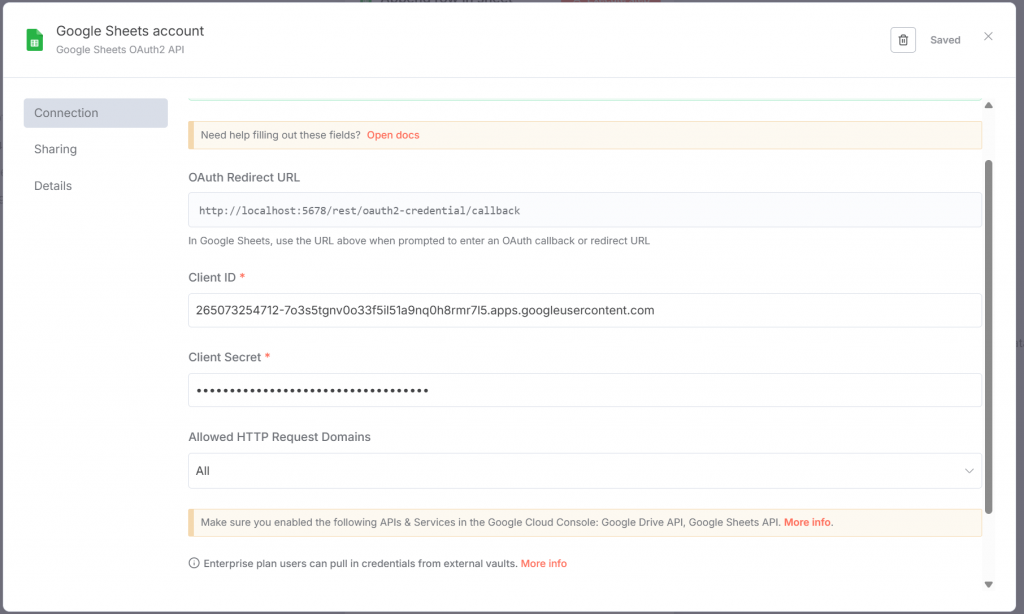Delete credential with trash icon
Viewport: 1024px width, 614px height.
tap(903, 40)
